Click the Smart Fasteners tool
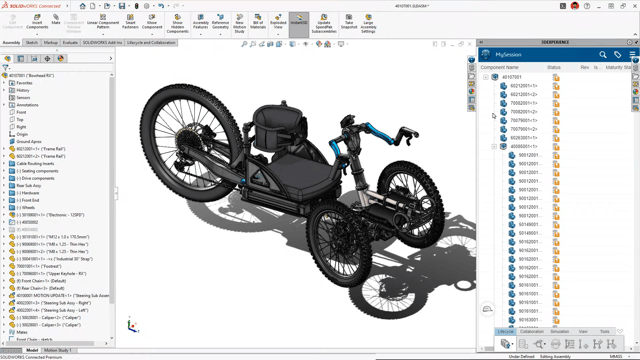 pyautogui.click(x=130, y=22)
